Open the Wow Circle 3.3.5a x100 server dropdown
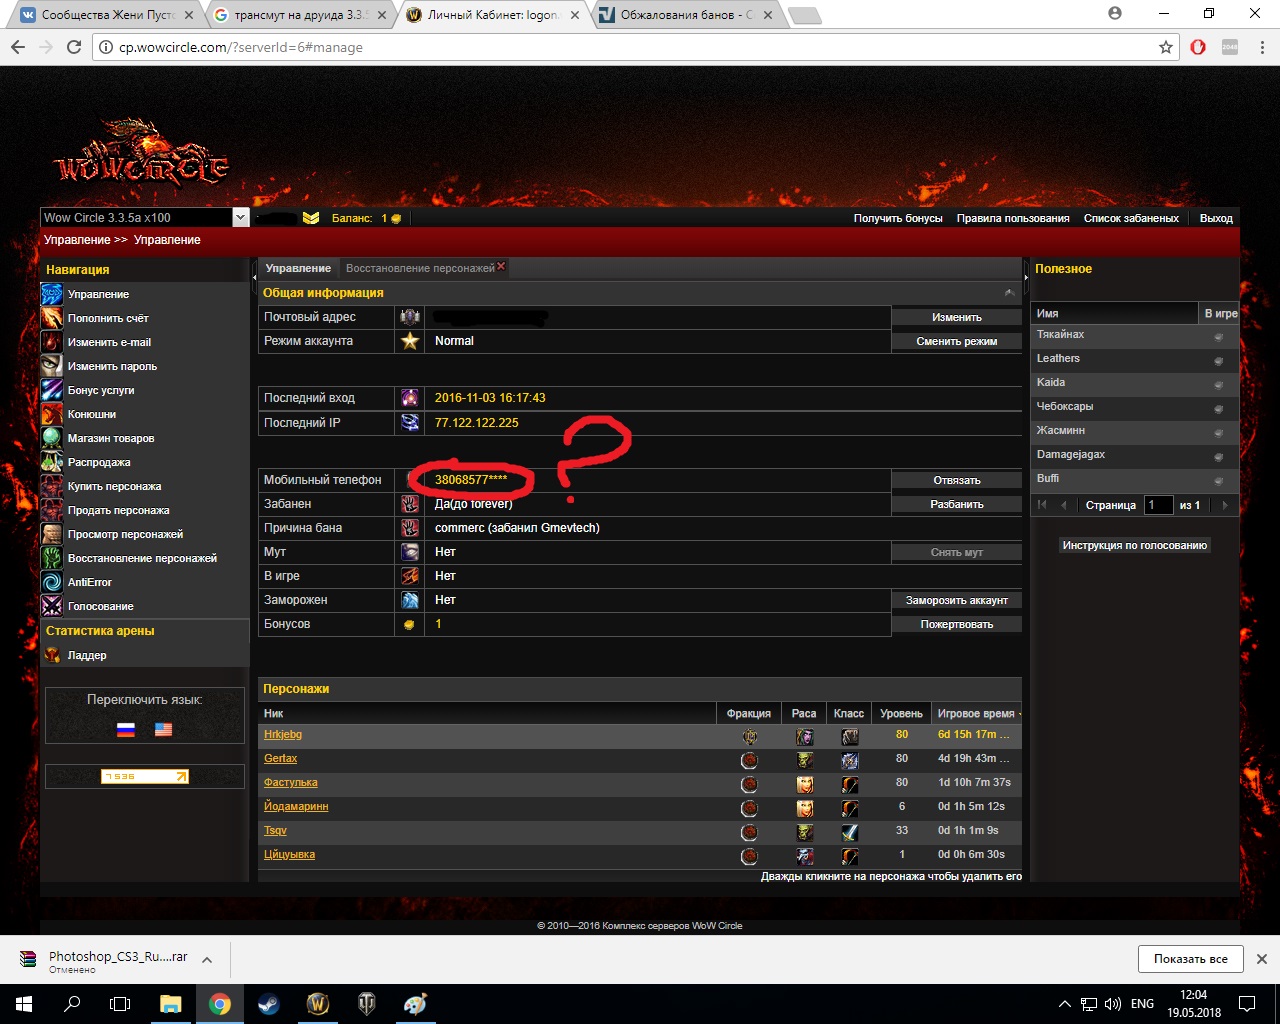This screenshot has height=1024, width=1280. click(240, 217)
